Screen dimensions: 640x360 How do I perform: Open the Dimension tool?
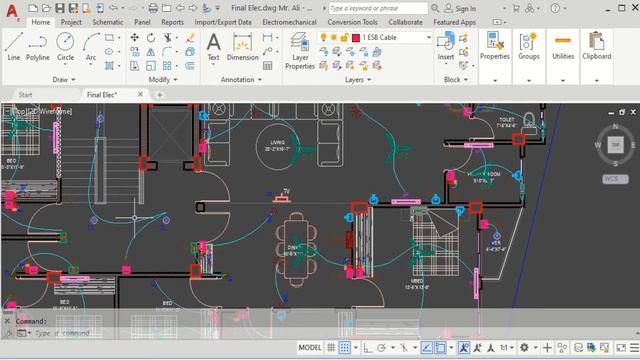[242, 47]
